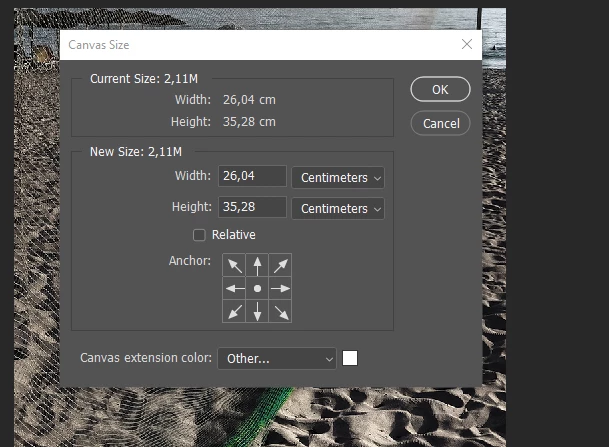The width and height of the screenshot is (609, 447).
Task: Click the New Size Height field
Action: point(252,207)
